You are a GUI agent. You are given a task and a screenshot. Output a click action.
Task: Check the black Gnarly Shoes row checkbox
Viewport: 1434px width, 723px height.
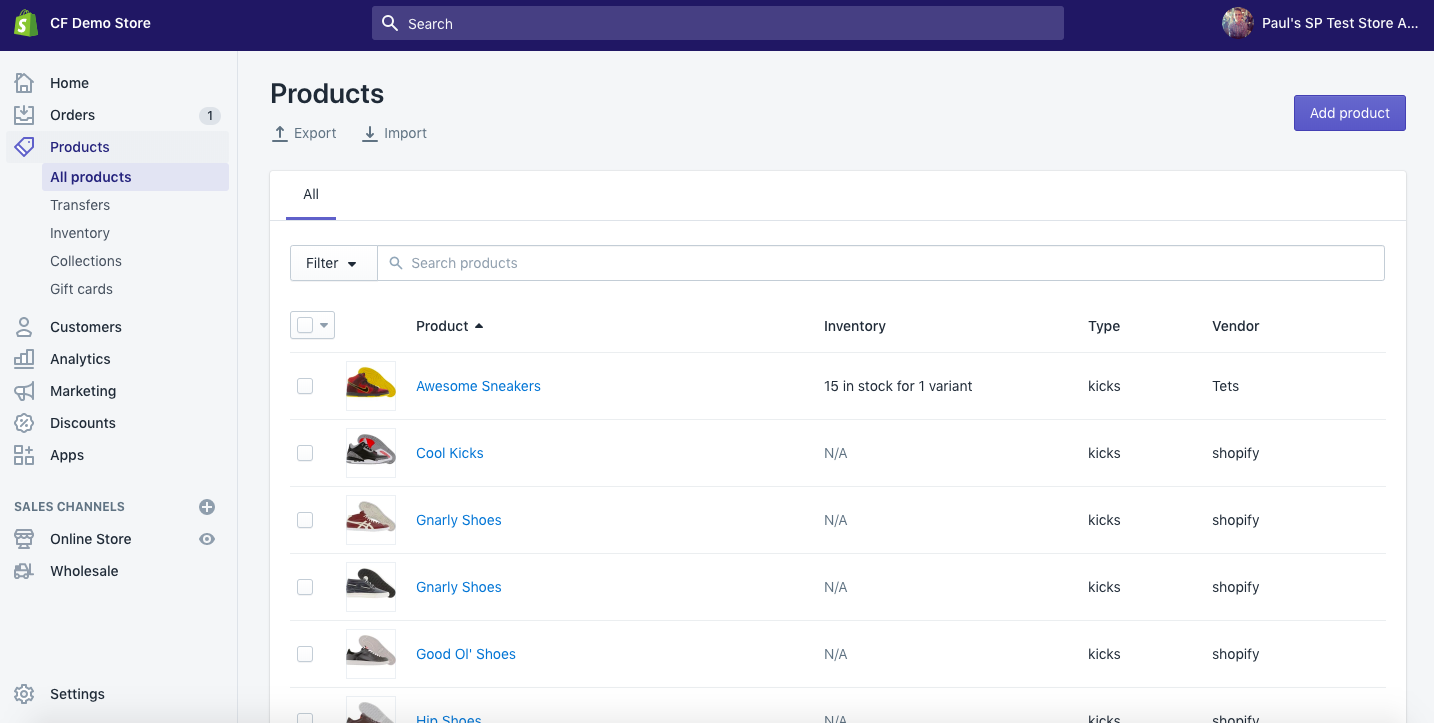point(305,587)
